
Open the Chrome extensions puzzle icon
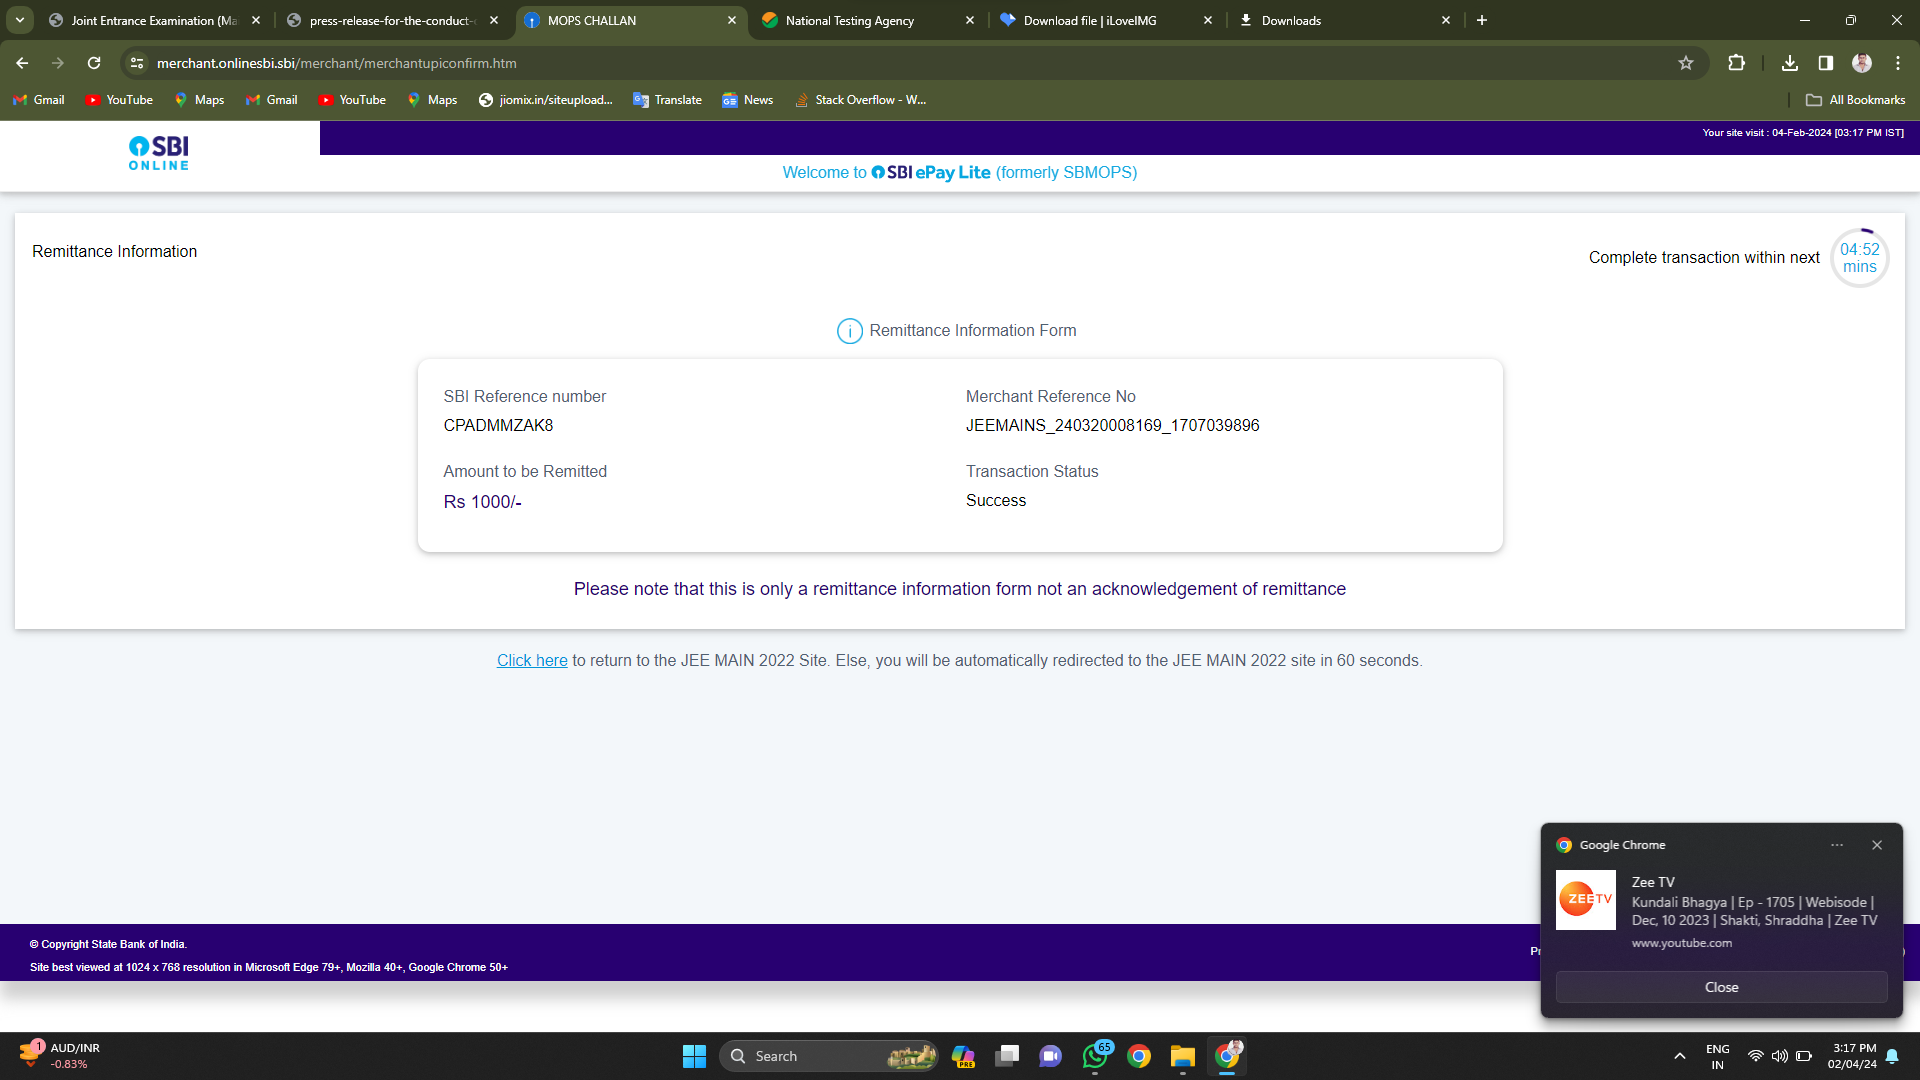pos(1736,63)
